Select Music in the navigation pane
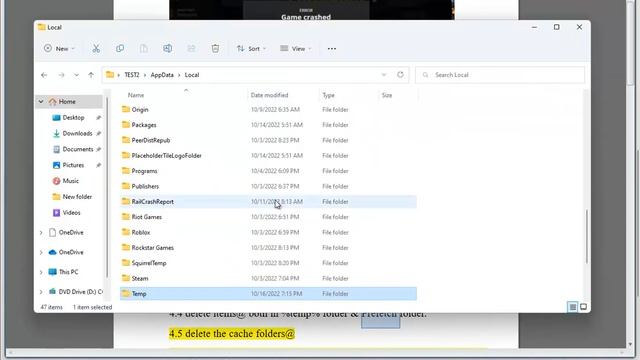The image size is (640, 360). click(70, 181)
